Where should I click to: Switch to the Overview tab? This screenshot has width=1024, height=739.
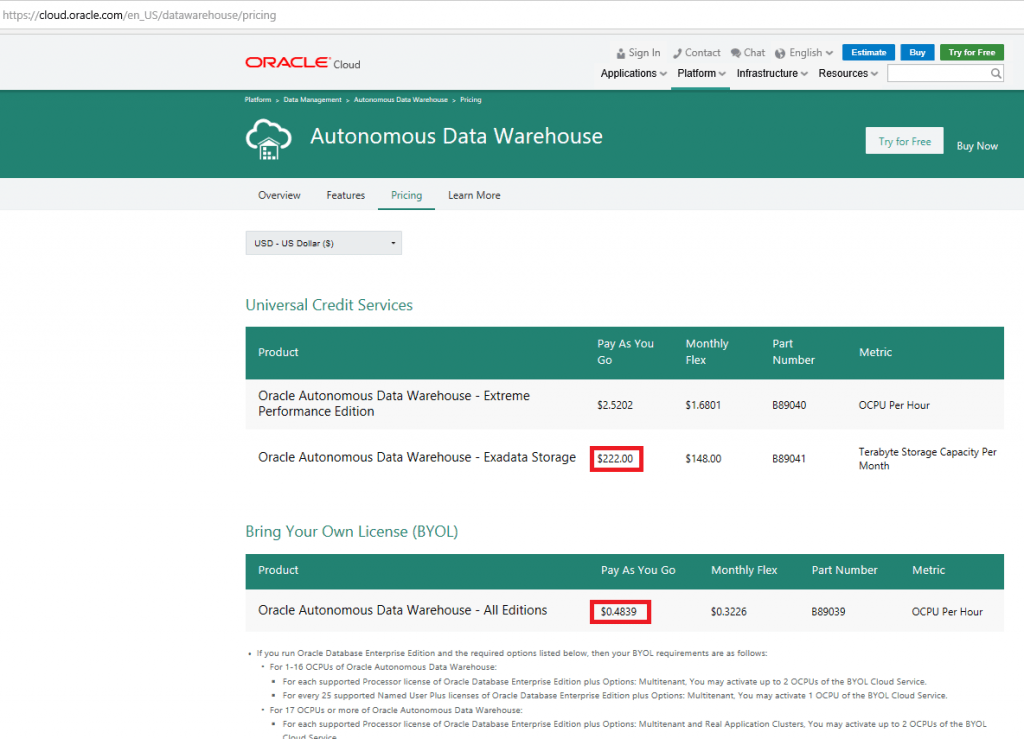pos(279,195)
